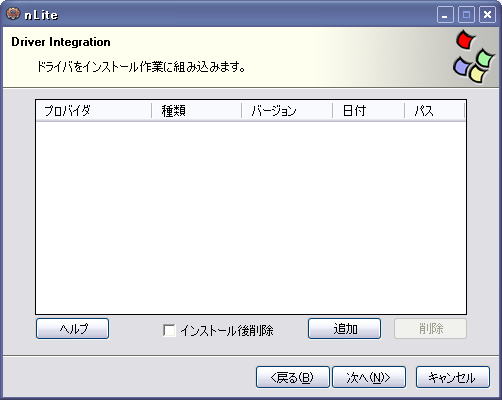This screenshot has width=502, height=400.
Task: Open the ヘルプ help button
Action: pos(72,329)
